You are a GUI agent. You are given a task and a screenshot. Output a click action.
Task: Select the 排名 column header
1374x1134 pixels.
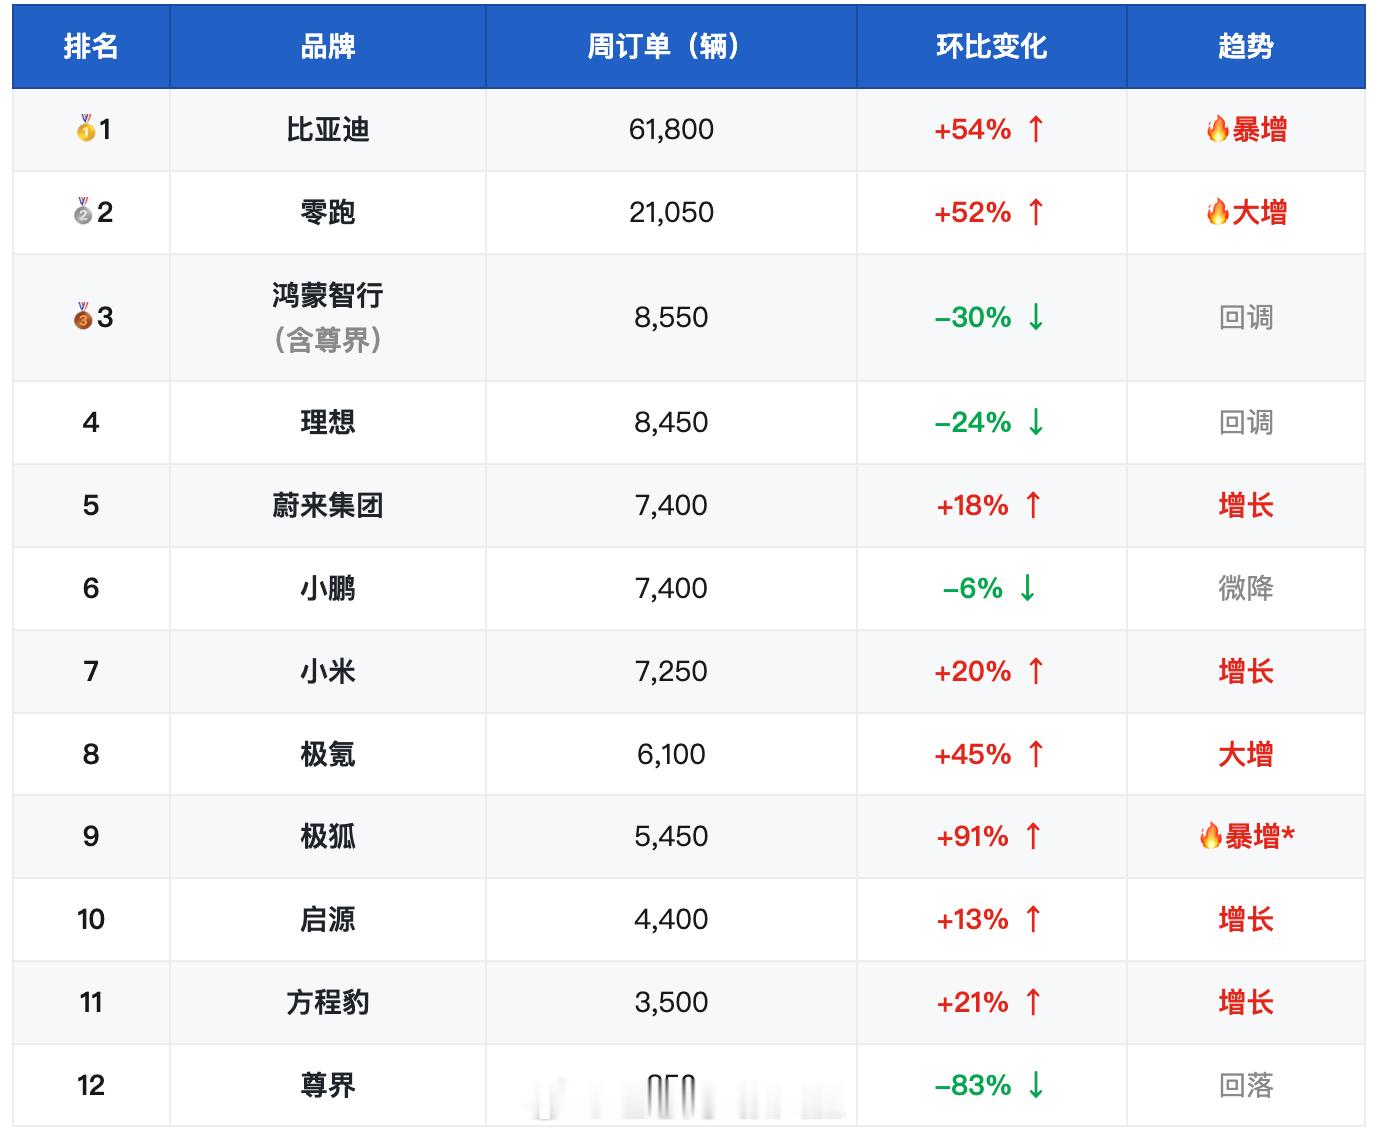click(x=91, y=46)
